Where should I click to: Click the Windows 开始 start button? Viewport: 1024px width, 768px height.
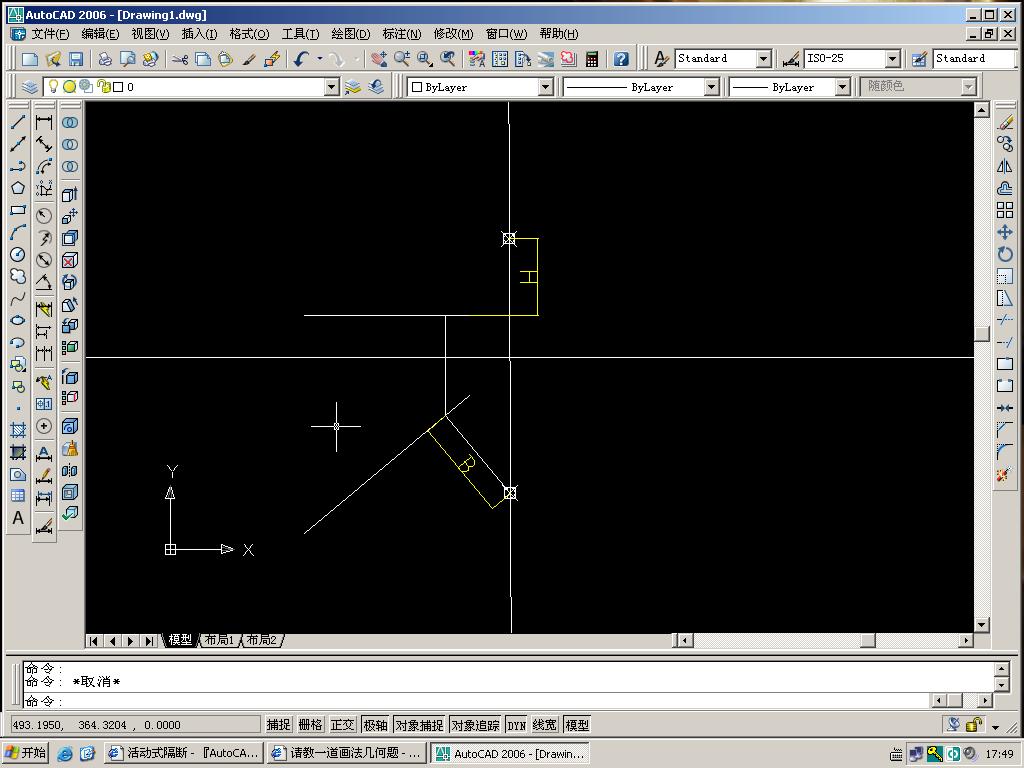click(x=27, y=753)
